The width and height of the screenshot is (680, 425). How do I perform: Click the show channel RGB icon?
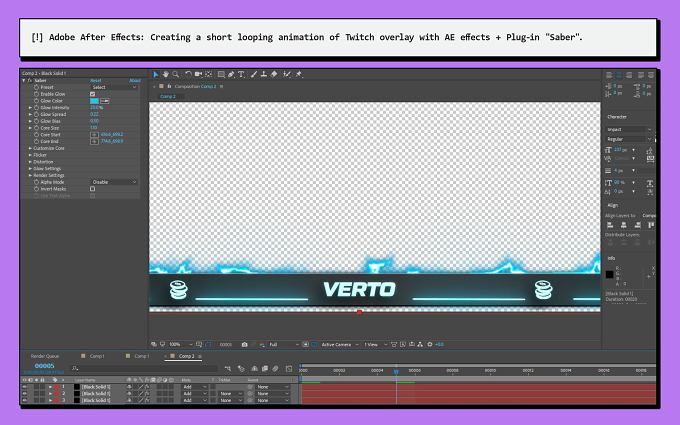(262, 344)
